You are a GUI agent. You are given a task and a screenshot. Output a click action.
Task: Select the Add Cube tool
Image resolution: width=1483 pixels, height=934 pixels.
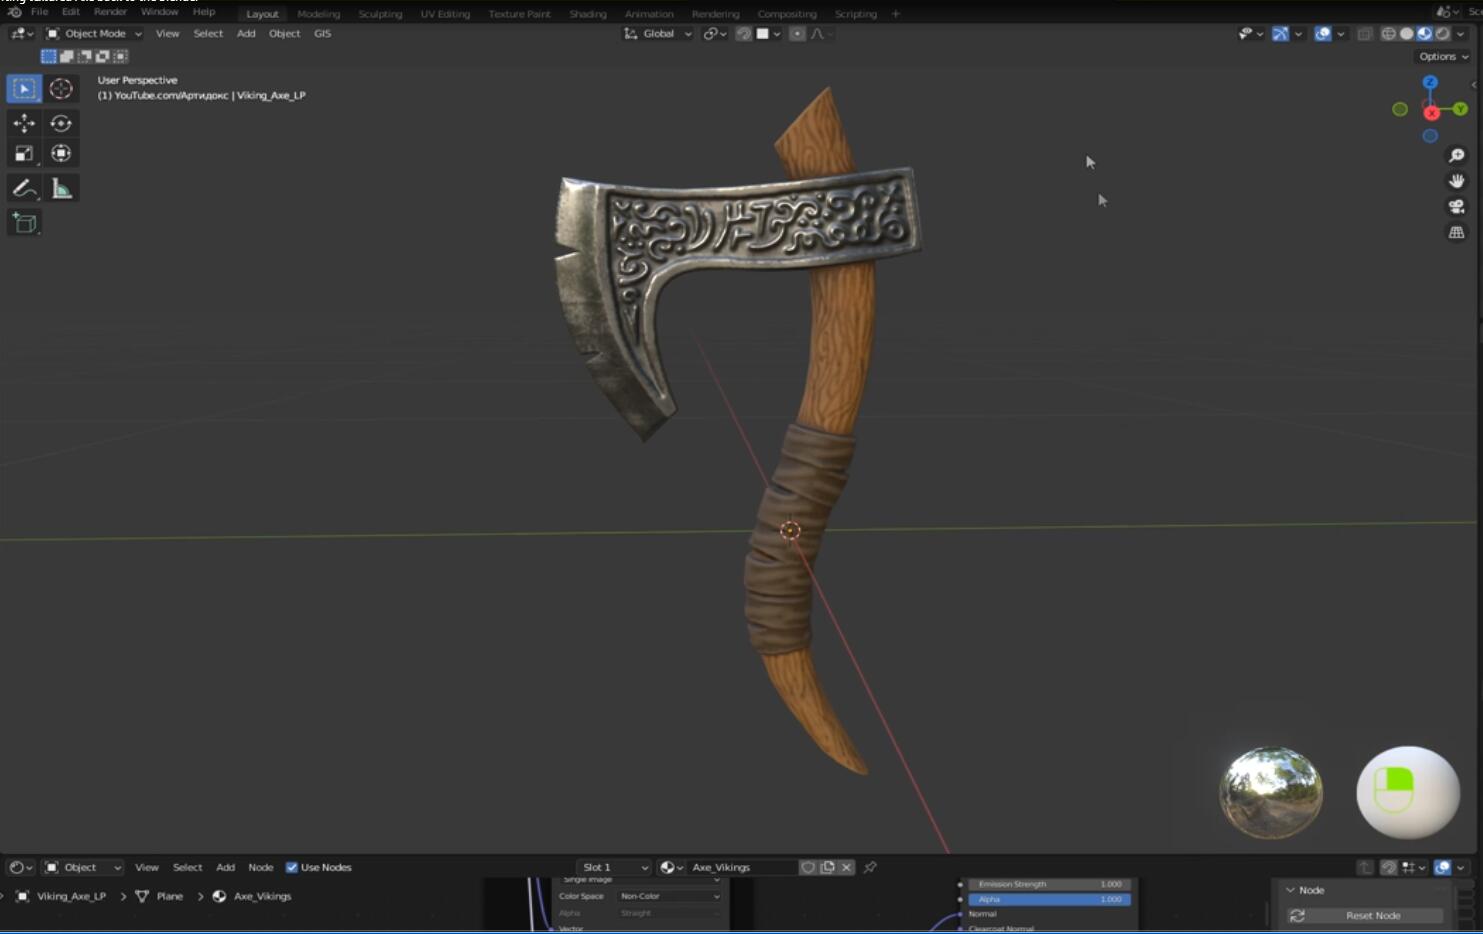24,223
